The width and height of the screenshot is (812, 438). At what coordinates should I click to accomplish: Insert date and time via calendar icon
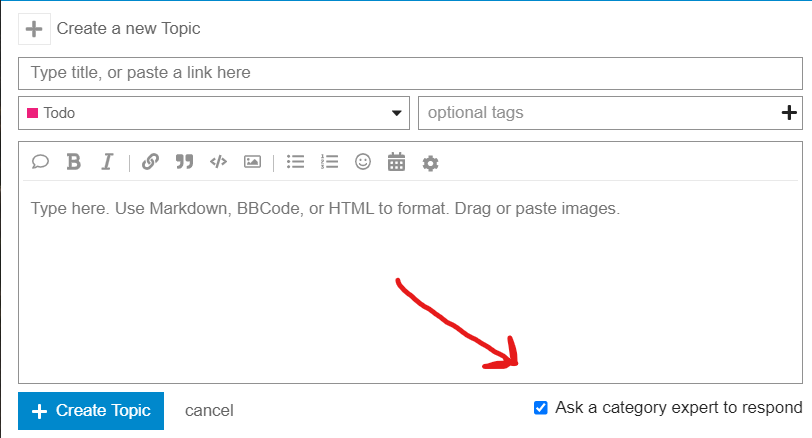(396, 162)
